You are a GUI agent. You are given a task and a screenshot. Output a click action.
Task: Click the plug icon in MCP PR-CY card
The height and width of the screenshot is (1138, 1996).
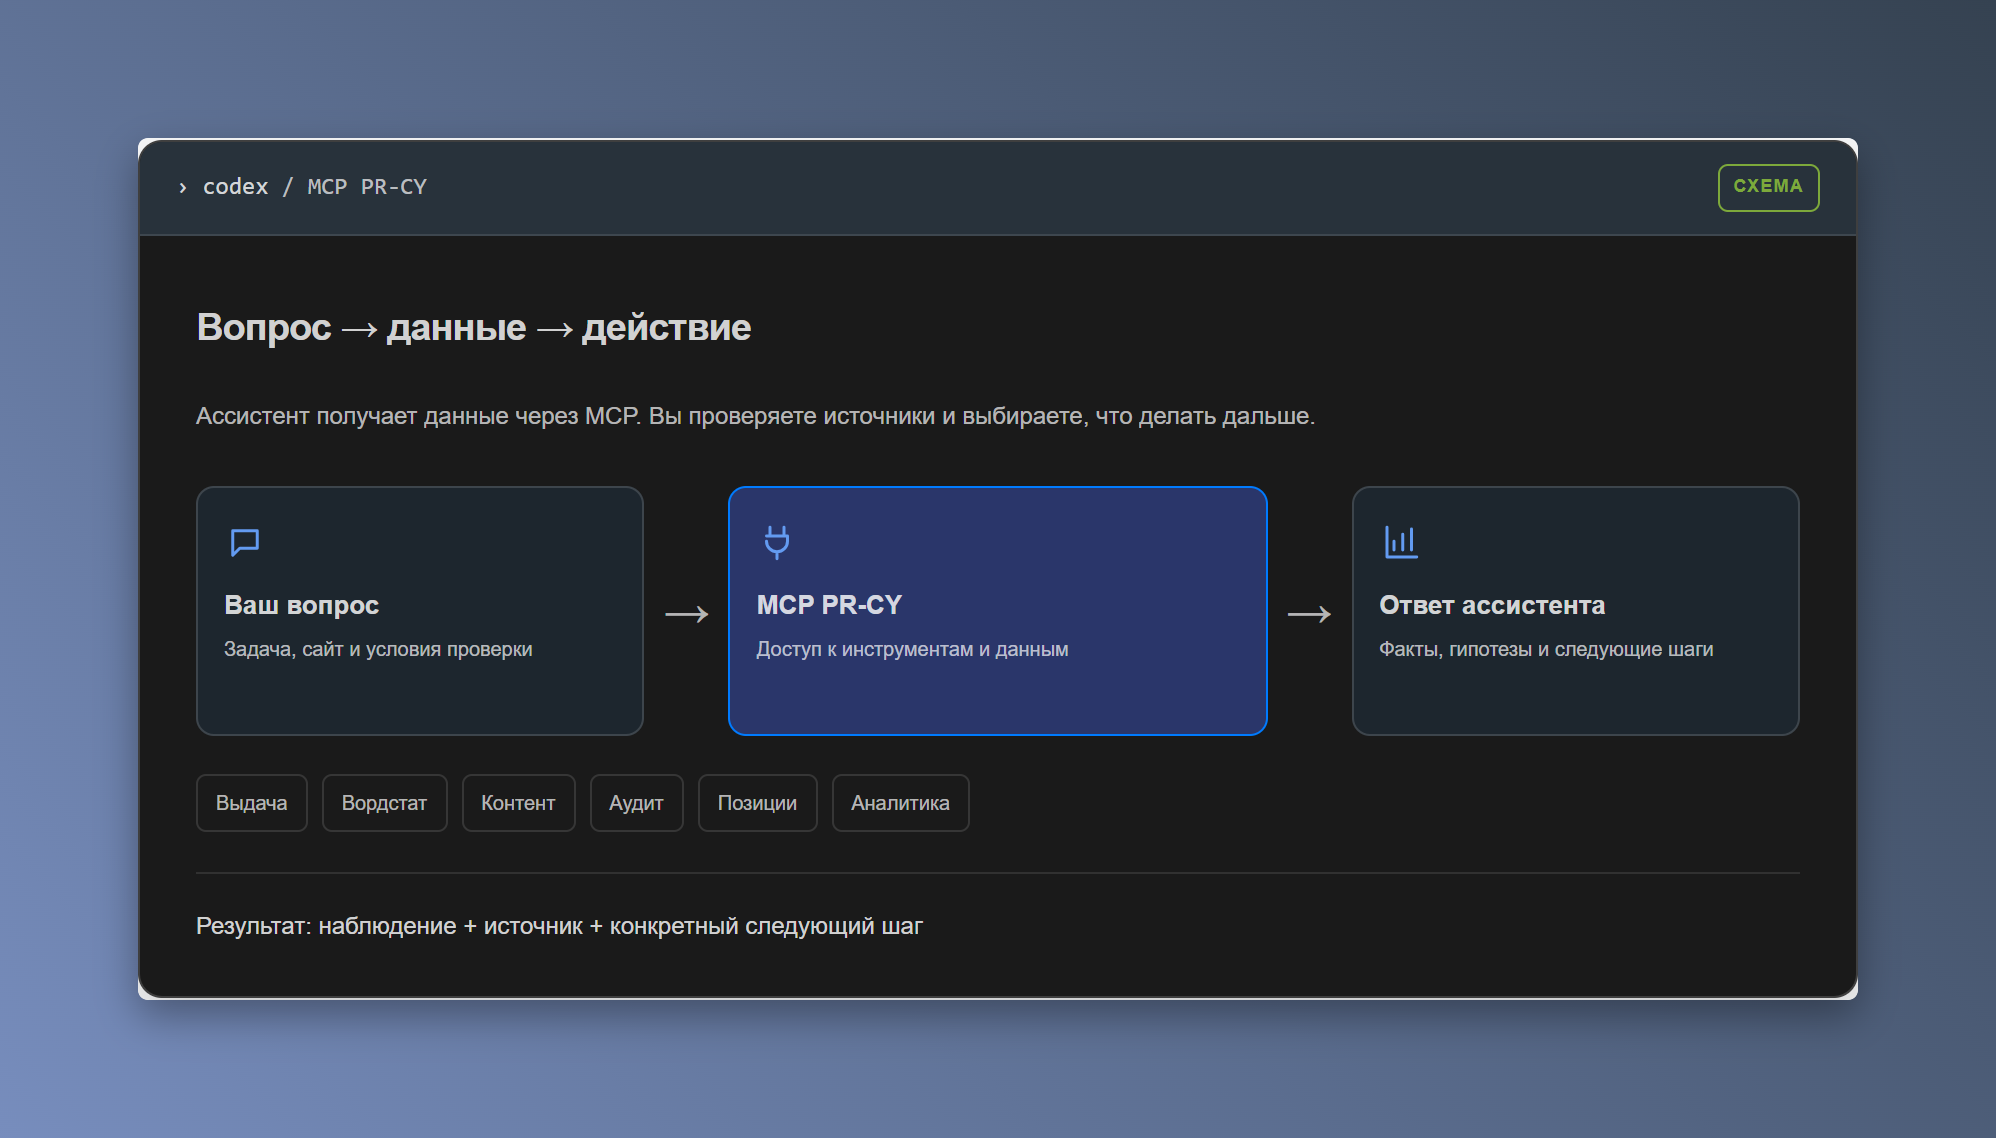click(777, 542)
